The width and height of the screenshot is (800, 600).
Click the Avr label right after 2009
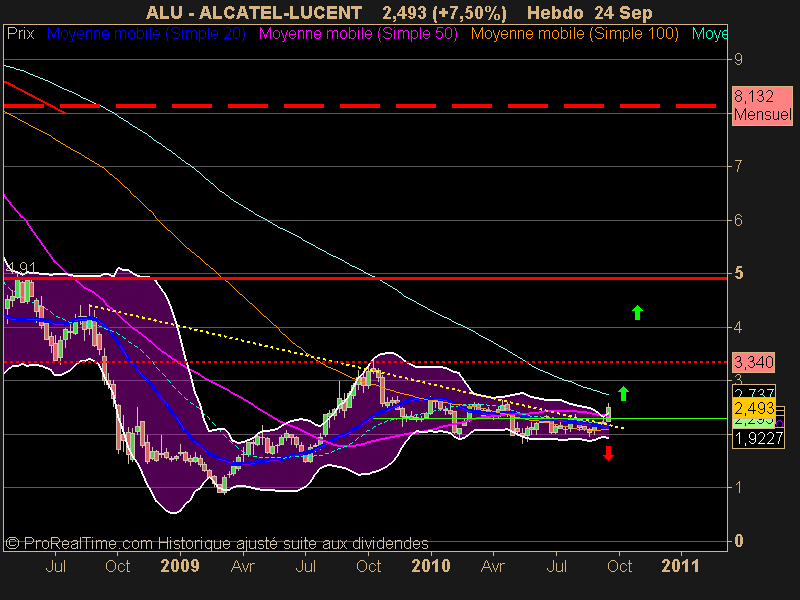242,566
